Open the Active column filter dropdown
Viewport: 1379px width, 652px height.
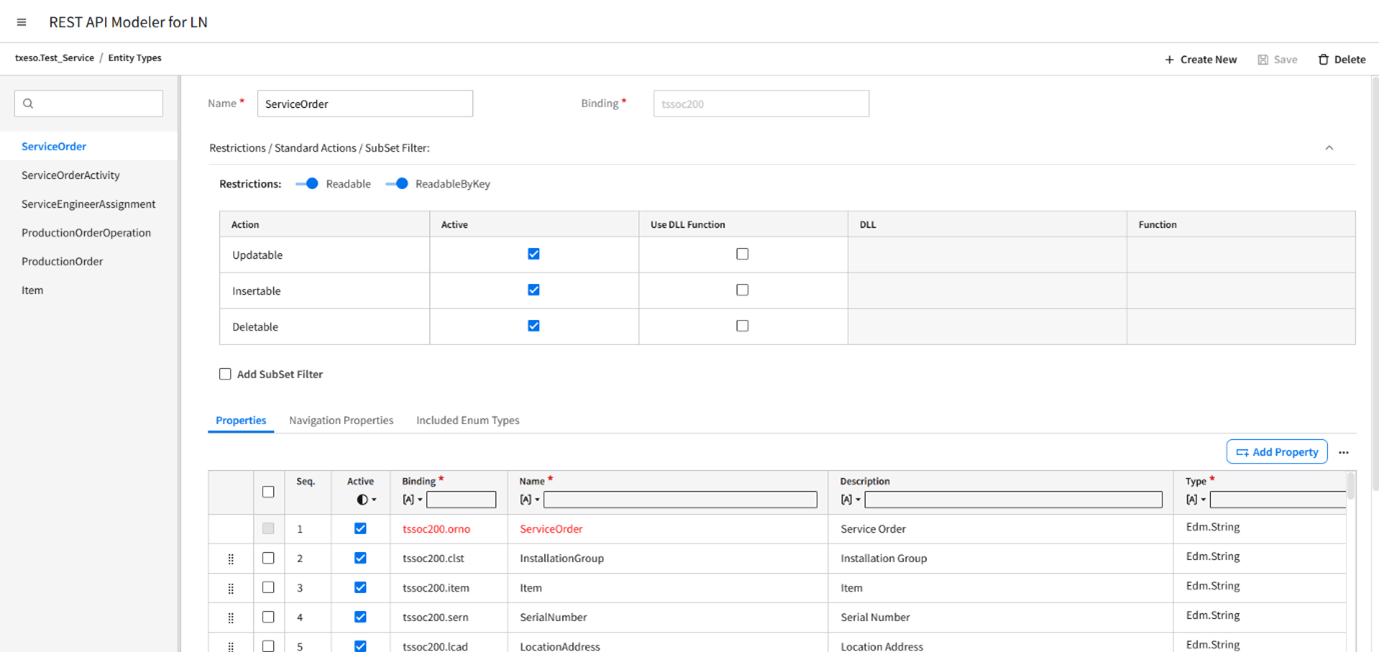(x=367, y=500)
